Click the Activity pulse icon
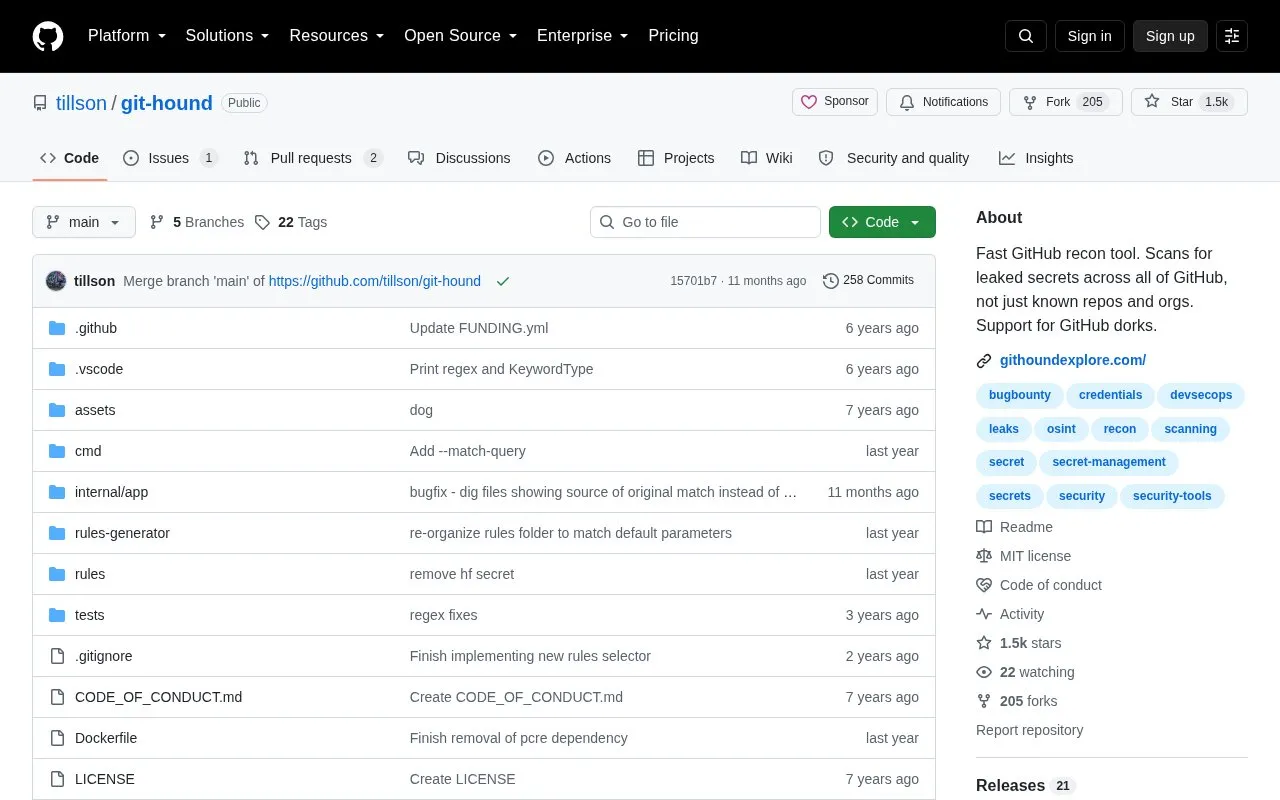The width and height of the screenshot is (1280, 800). 984,614
